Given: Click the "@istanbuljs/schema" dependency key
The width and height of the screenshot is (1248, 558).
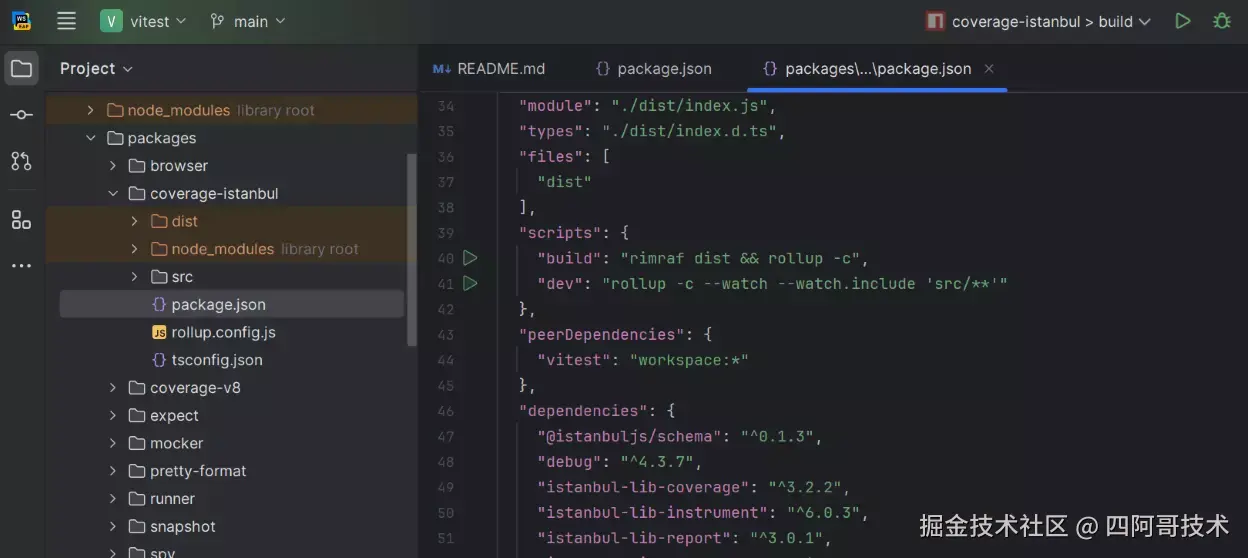Looking at the screenshot, I should click(629, 436).
